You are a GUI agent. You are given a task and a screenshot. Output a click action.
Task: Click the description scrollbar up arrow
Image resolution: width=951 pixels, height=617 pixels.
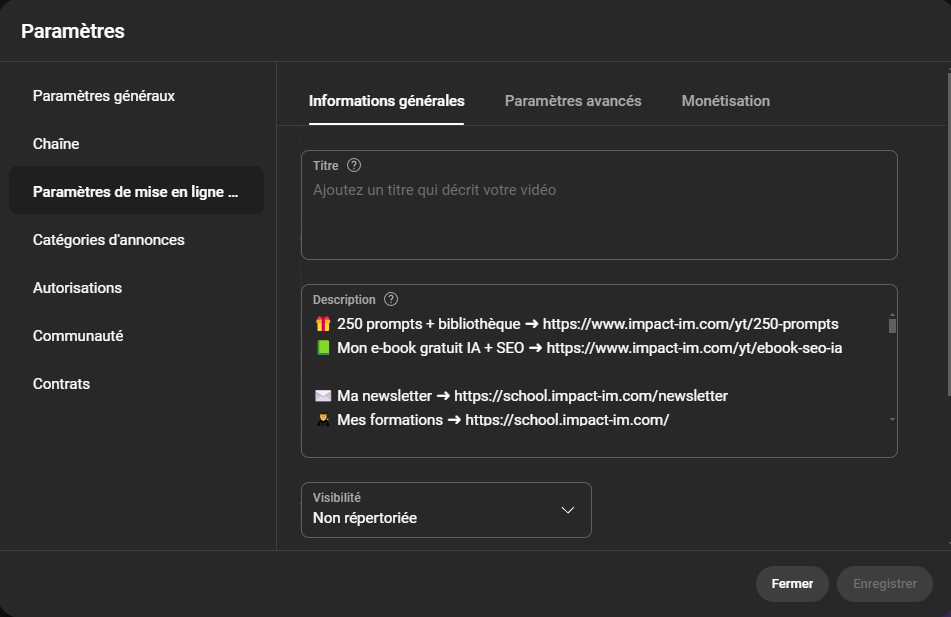[892, 316]
